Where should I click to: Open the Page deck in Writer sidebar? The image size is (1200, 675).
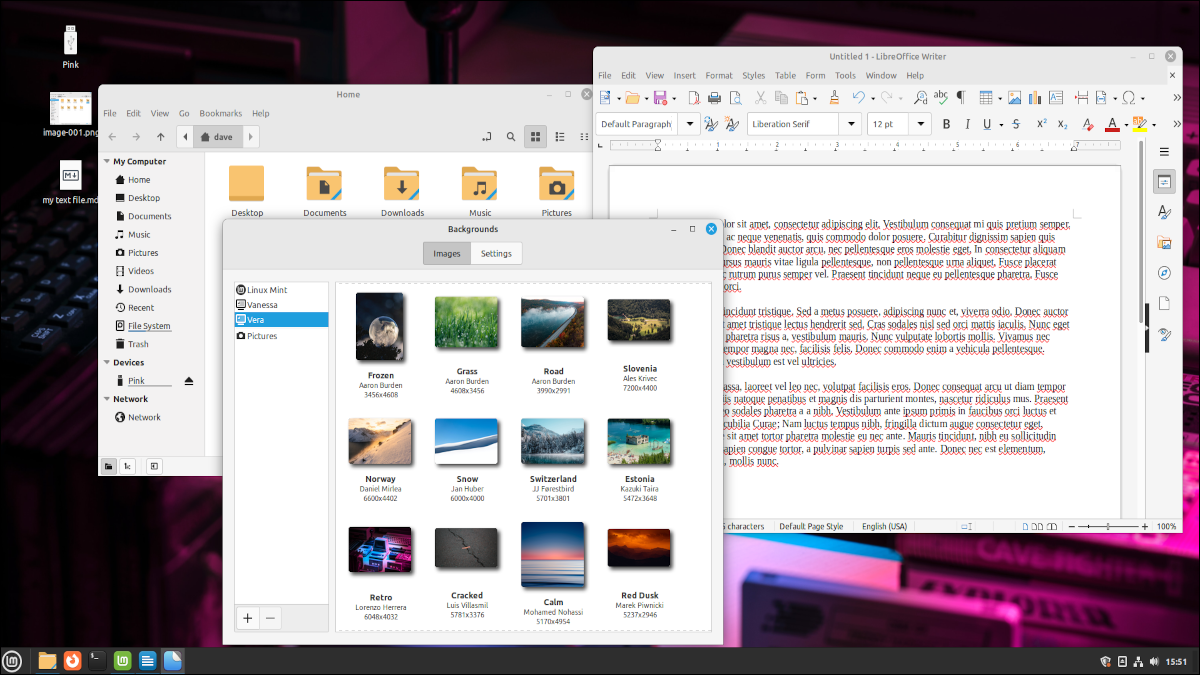point(1164,303)
